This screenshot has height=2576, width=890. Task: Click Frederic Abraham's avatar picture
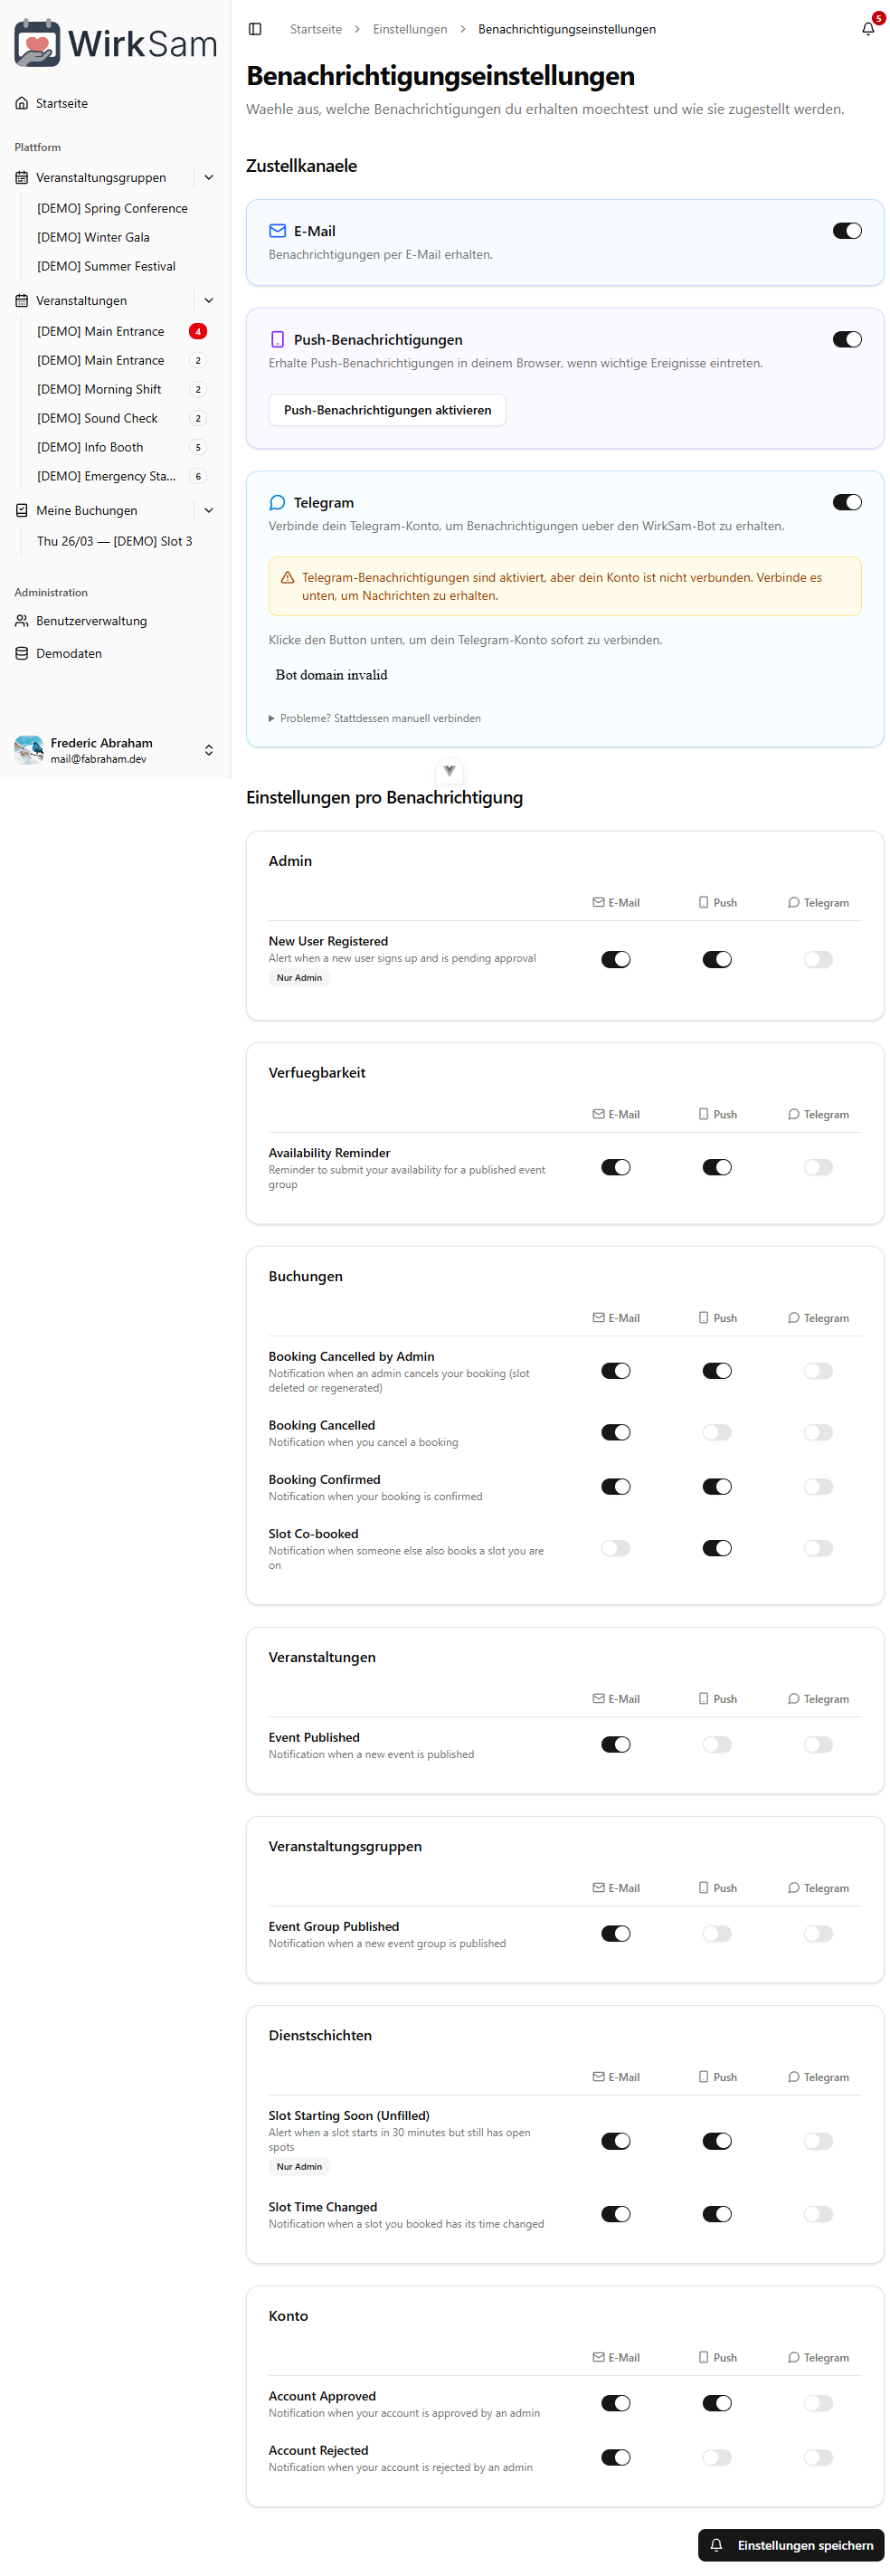(29, 750)
